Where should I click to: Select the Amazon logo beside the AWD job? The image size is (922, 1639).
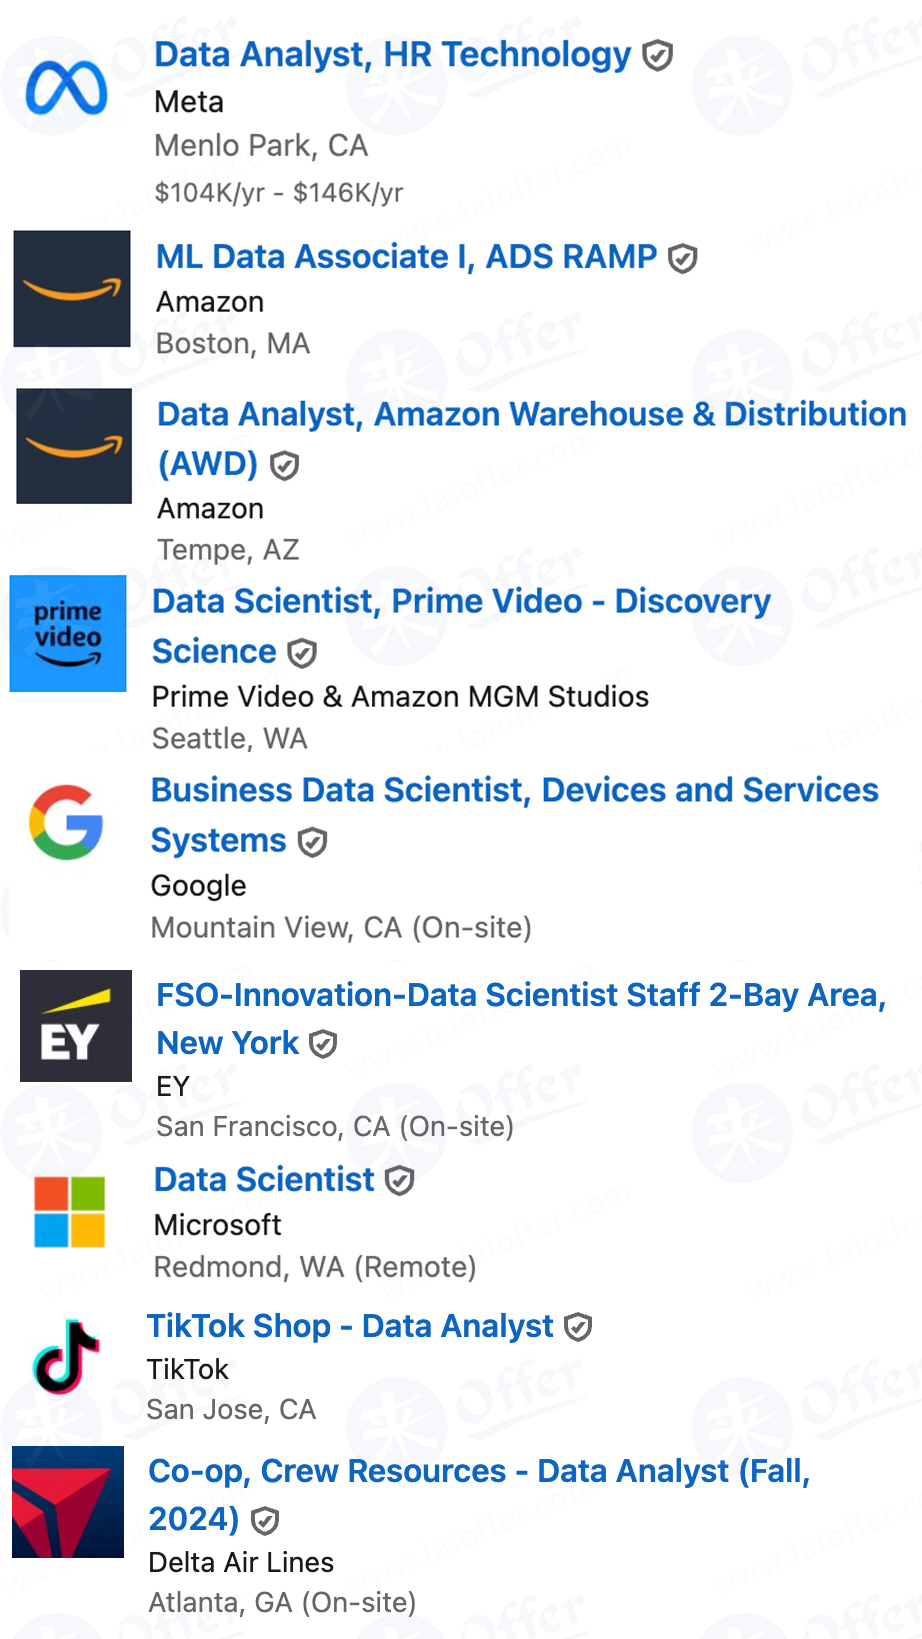[x=74, y=446]
